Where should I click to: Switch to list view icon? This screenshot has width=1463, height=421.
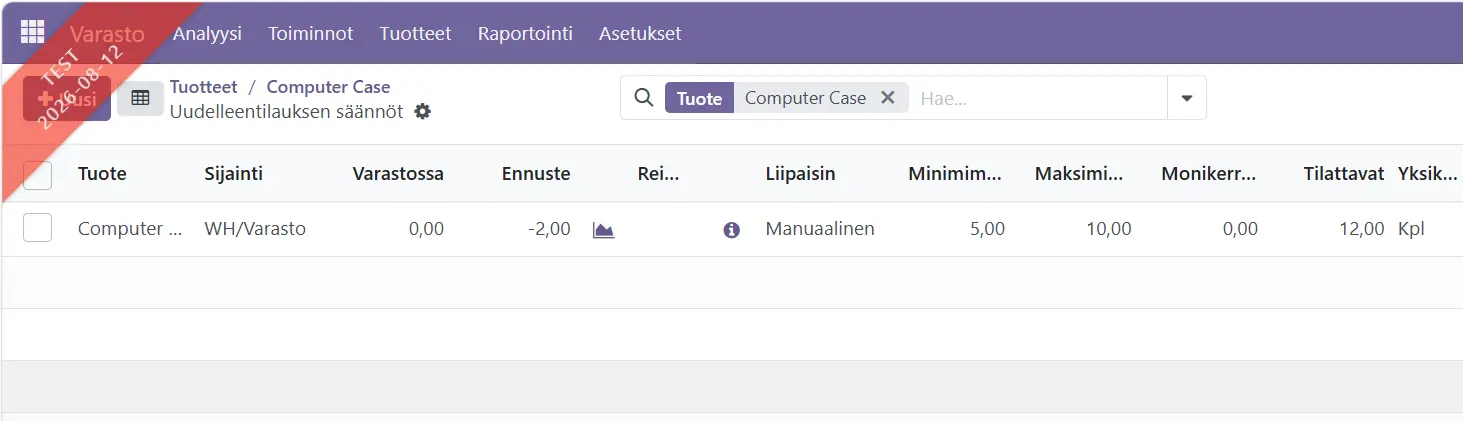(140, 98)
